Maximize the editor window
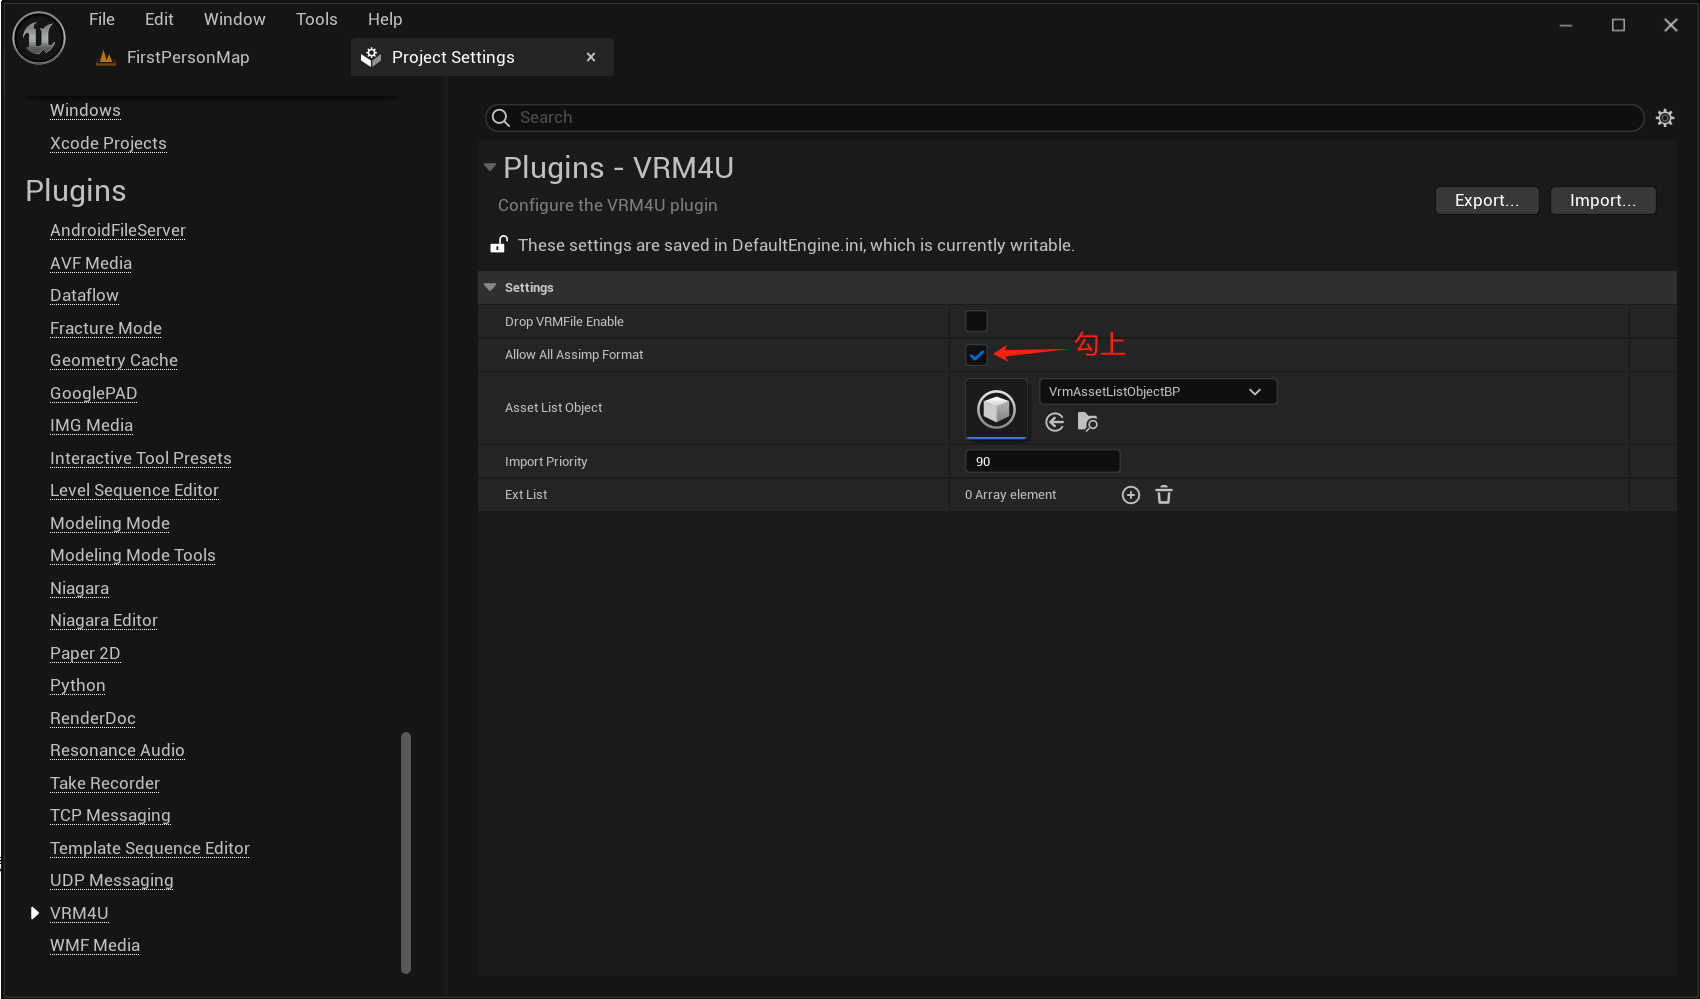Viewport: 1700px width, 999px height. click(x=1618, y=25)
